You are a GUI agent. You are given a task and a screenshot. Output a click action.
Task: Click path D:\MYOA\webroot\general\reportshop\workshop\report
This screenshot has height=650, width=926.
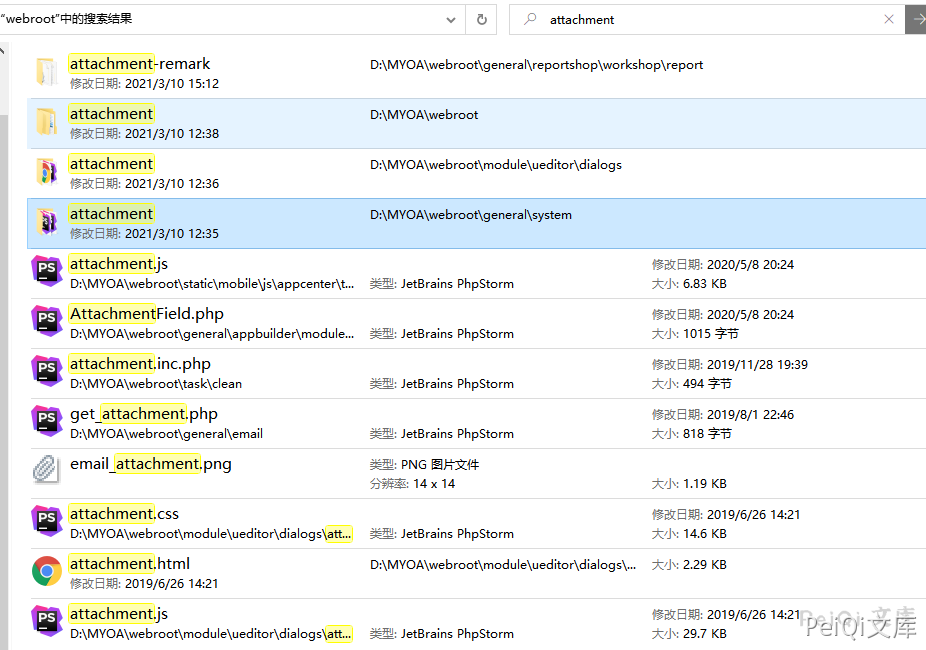pyautogui.click(x=536, y=65)
